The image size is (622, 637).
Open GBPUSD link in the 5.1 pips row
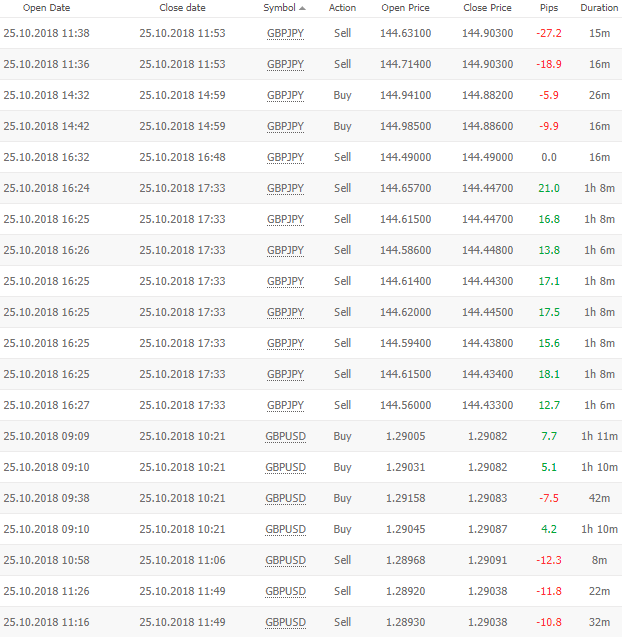[x=285, y=467]
